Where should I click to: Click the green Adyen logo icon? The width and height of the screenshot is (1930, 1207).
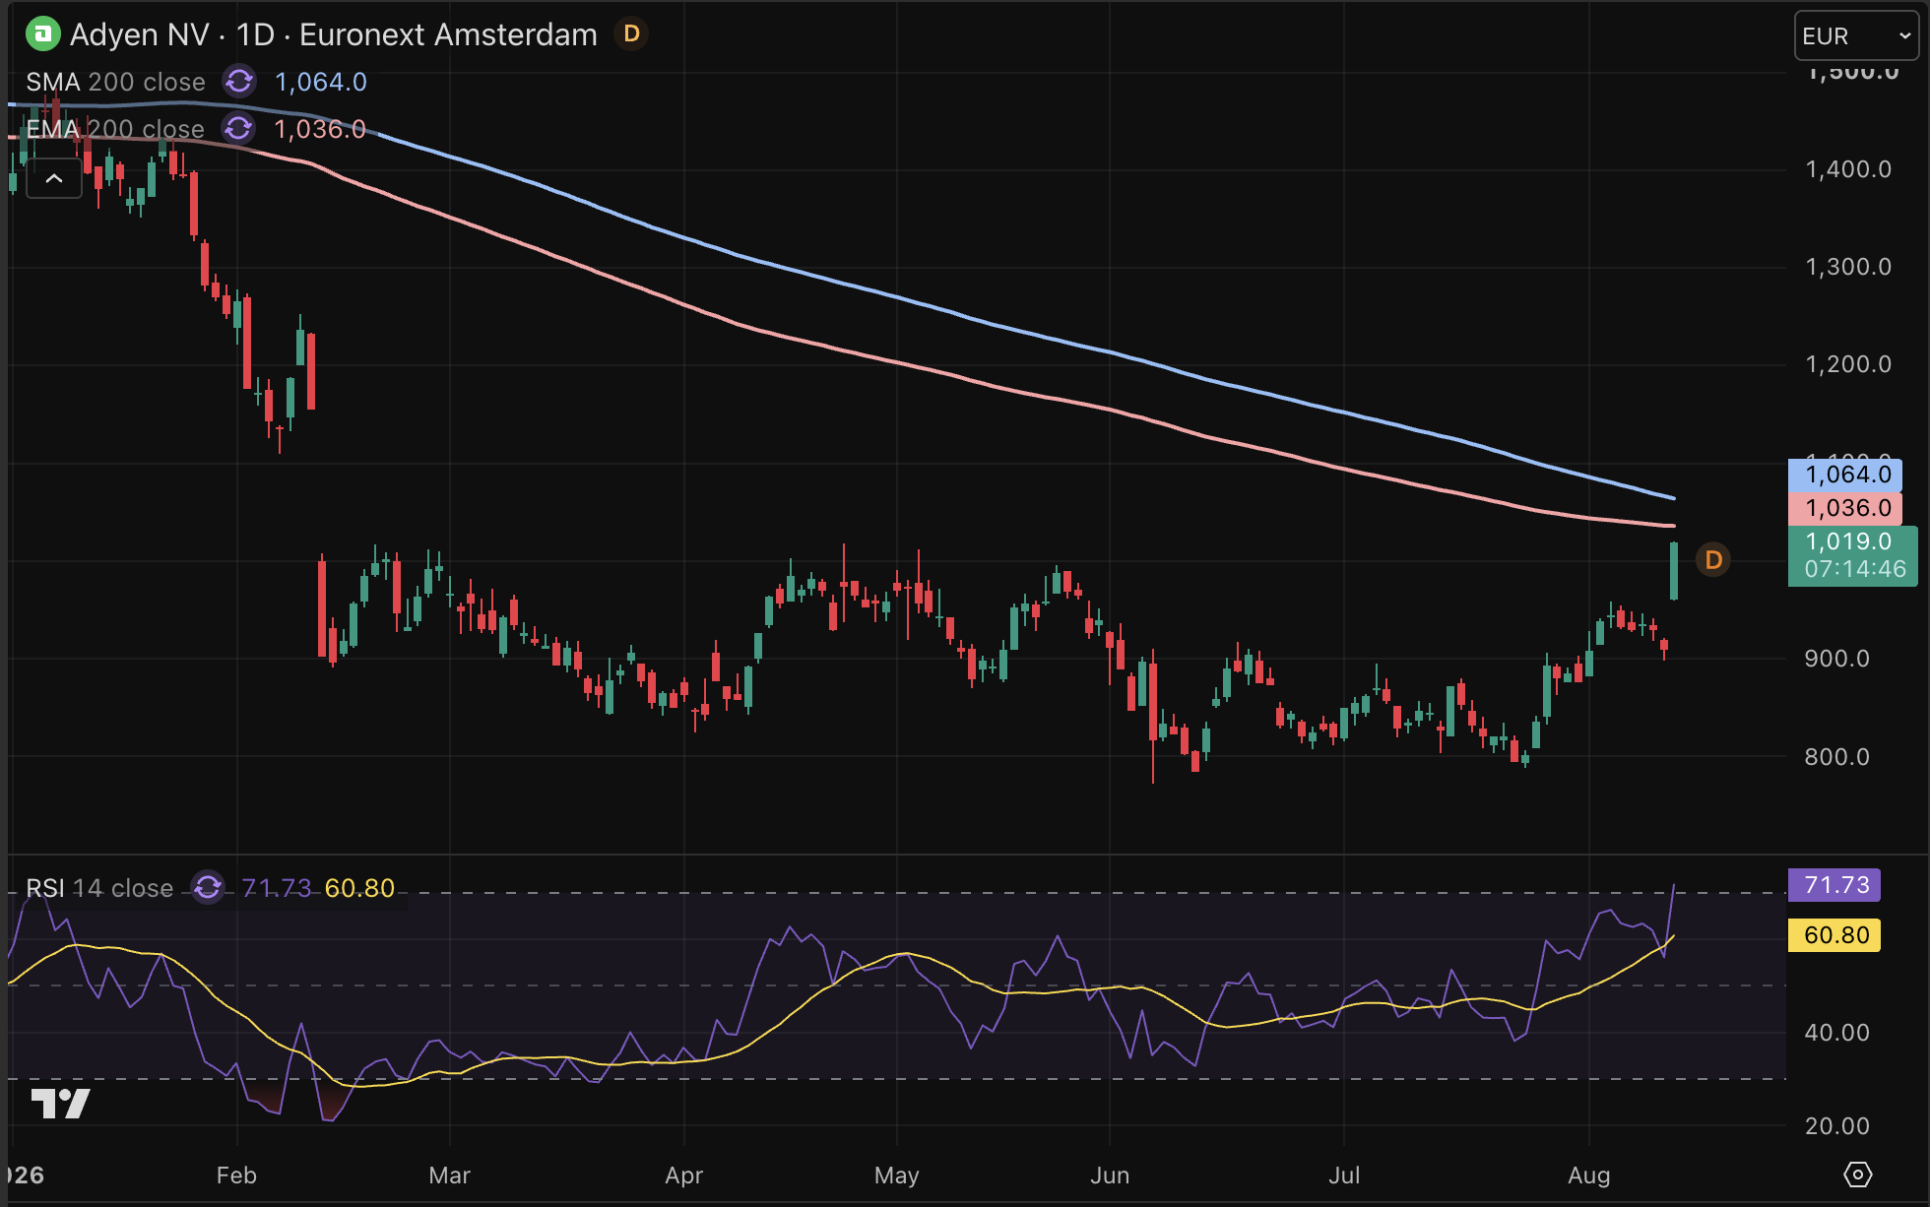[43, 35]
